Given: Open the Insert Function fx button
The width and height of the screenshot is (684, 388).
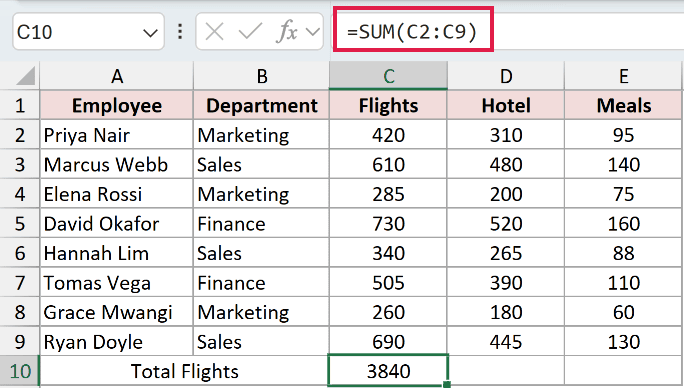Looking at the screenshot, I should click(x=287, y=32).
